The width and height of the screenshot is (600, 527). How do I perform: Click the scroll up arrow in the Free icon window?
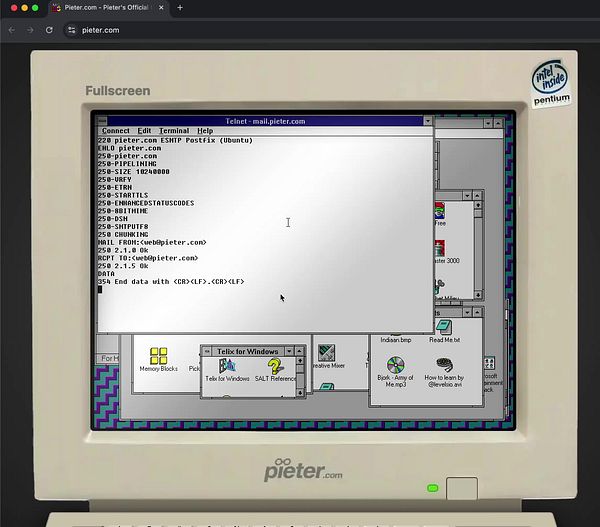478,205
